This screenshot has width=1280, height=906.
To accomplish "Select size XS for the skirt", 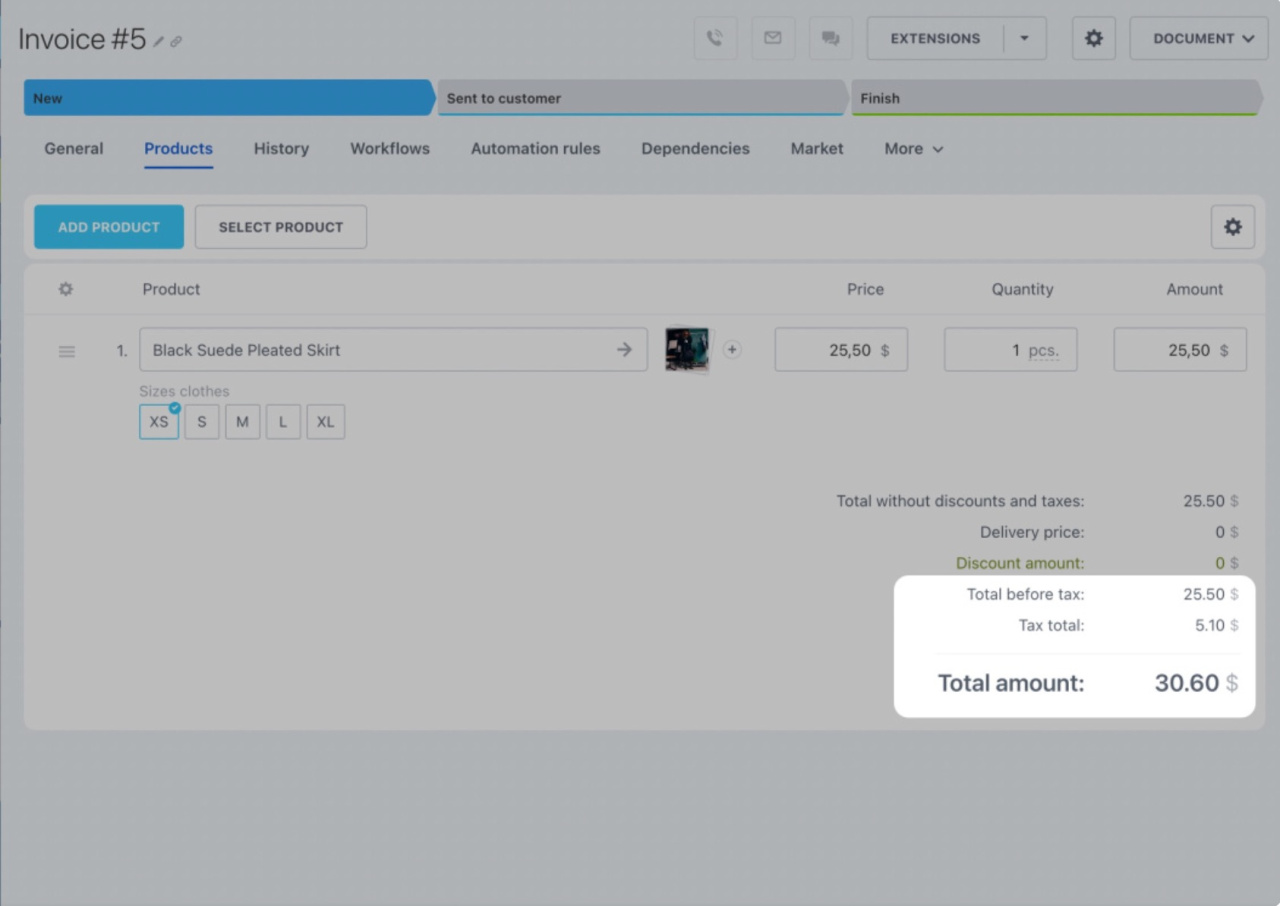I will pyautogui.click(x=159, y=422).
